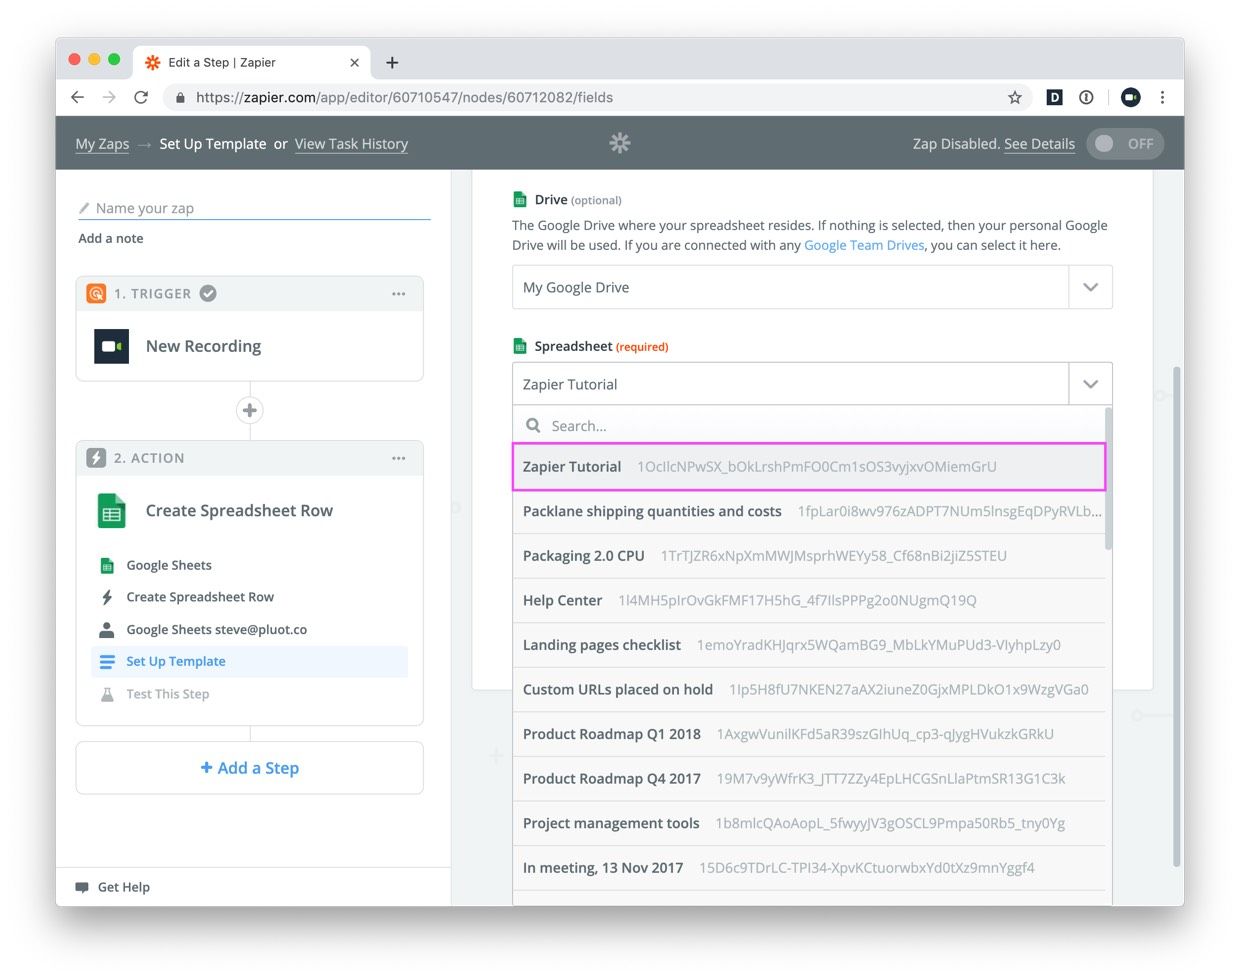Reload the Zapier editor page

pos(141,97)
